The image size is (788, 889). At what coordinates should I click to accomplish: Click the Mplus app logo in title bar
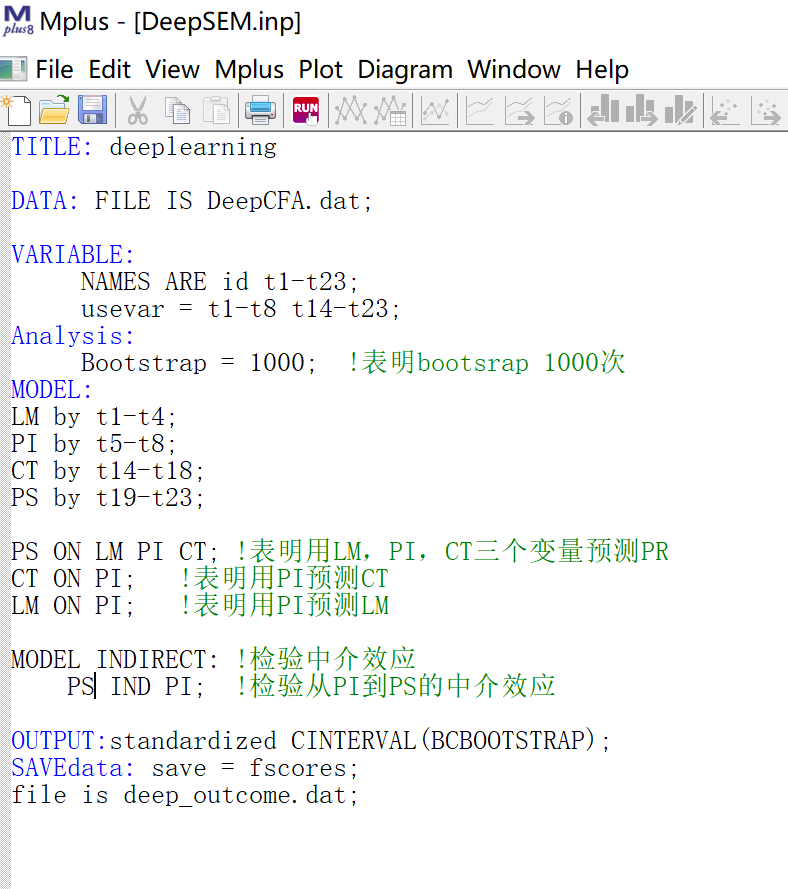(x=18, y=21)
